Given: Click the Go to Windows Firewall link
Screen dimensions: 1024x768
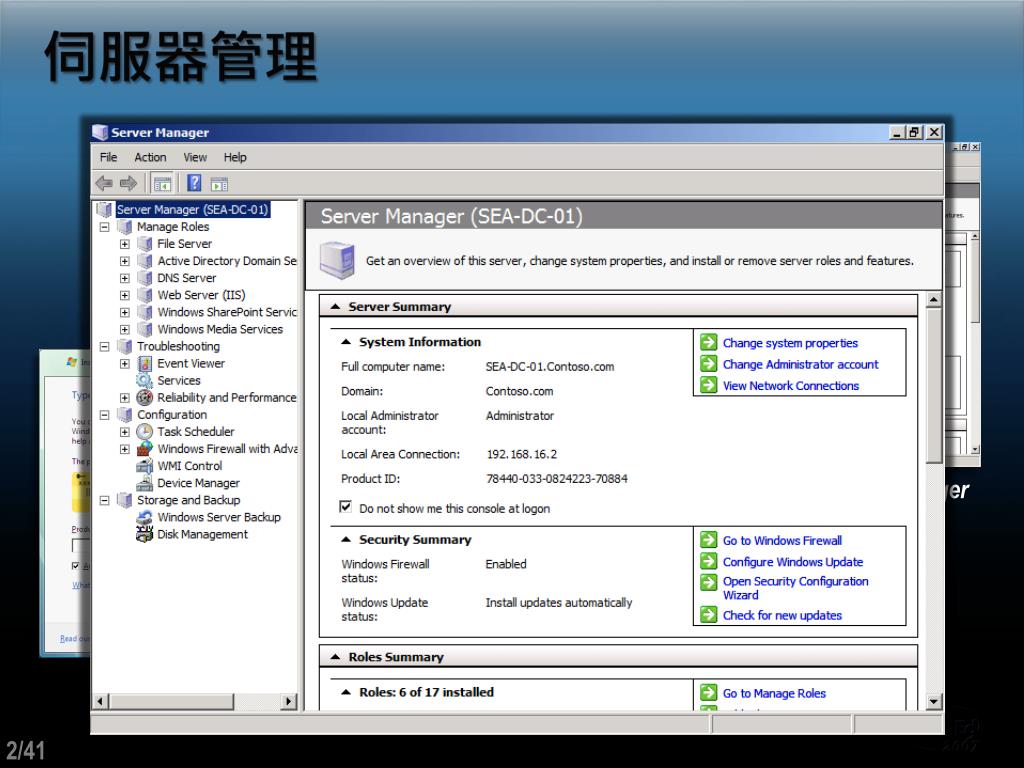Looking at the screenshot, I should [782, 541].
